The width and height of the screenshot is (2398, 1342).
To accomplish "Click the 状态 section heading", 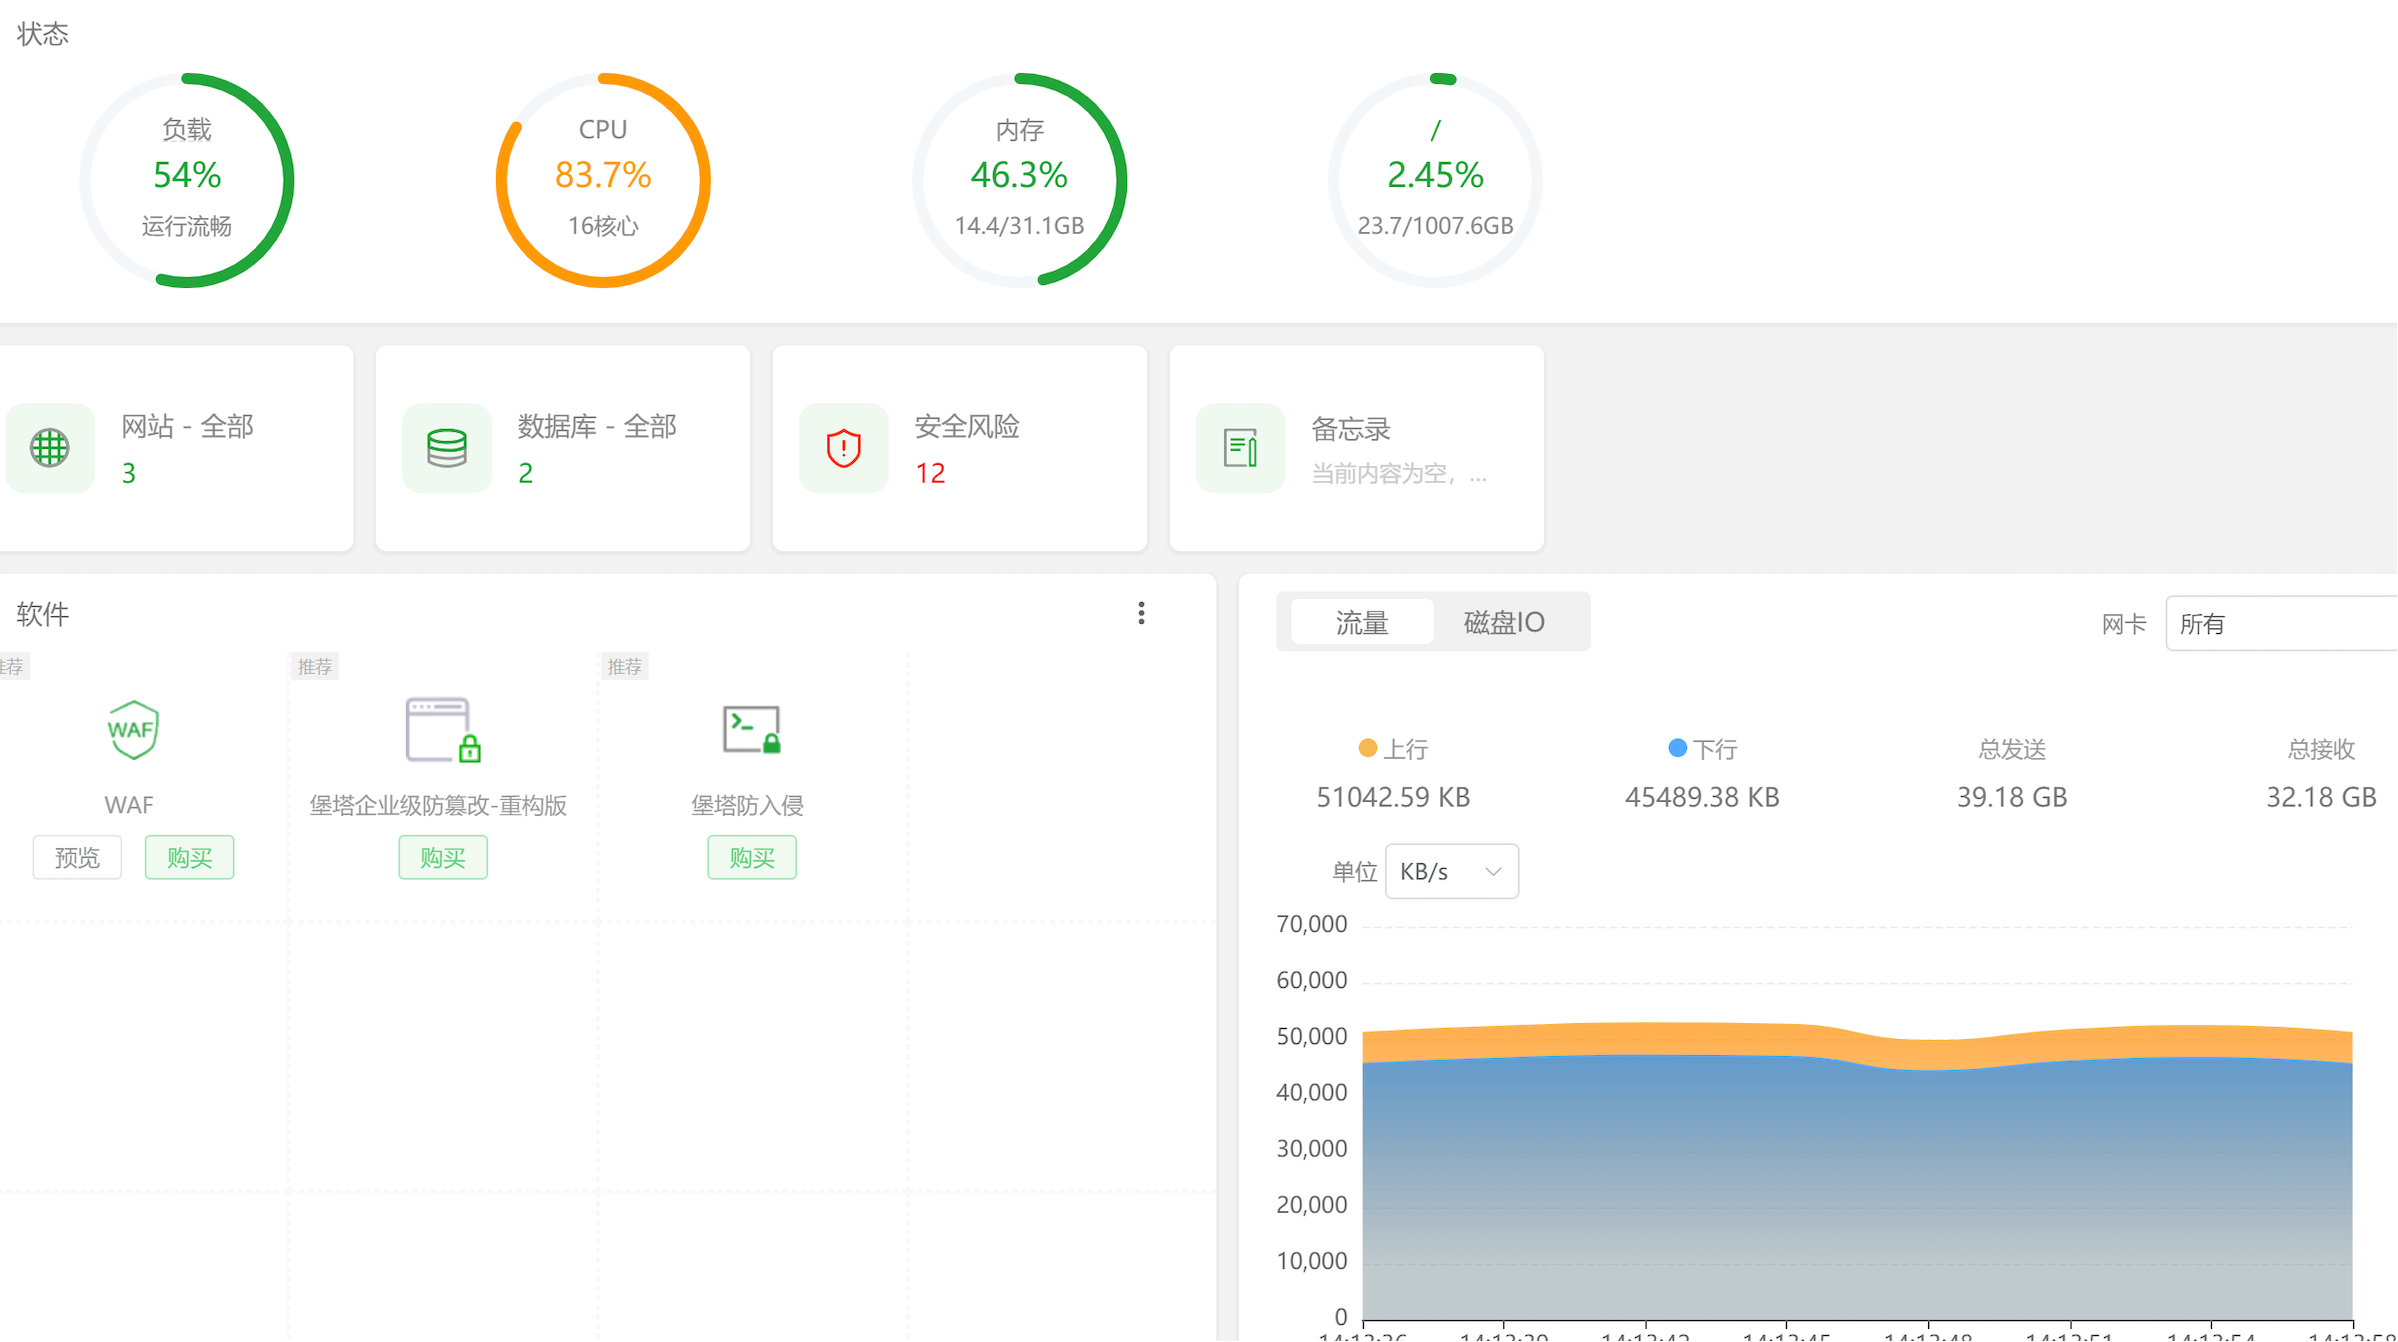I will (x=43, y=35).
